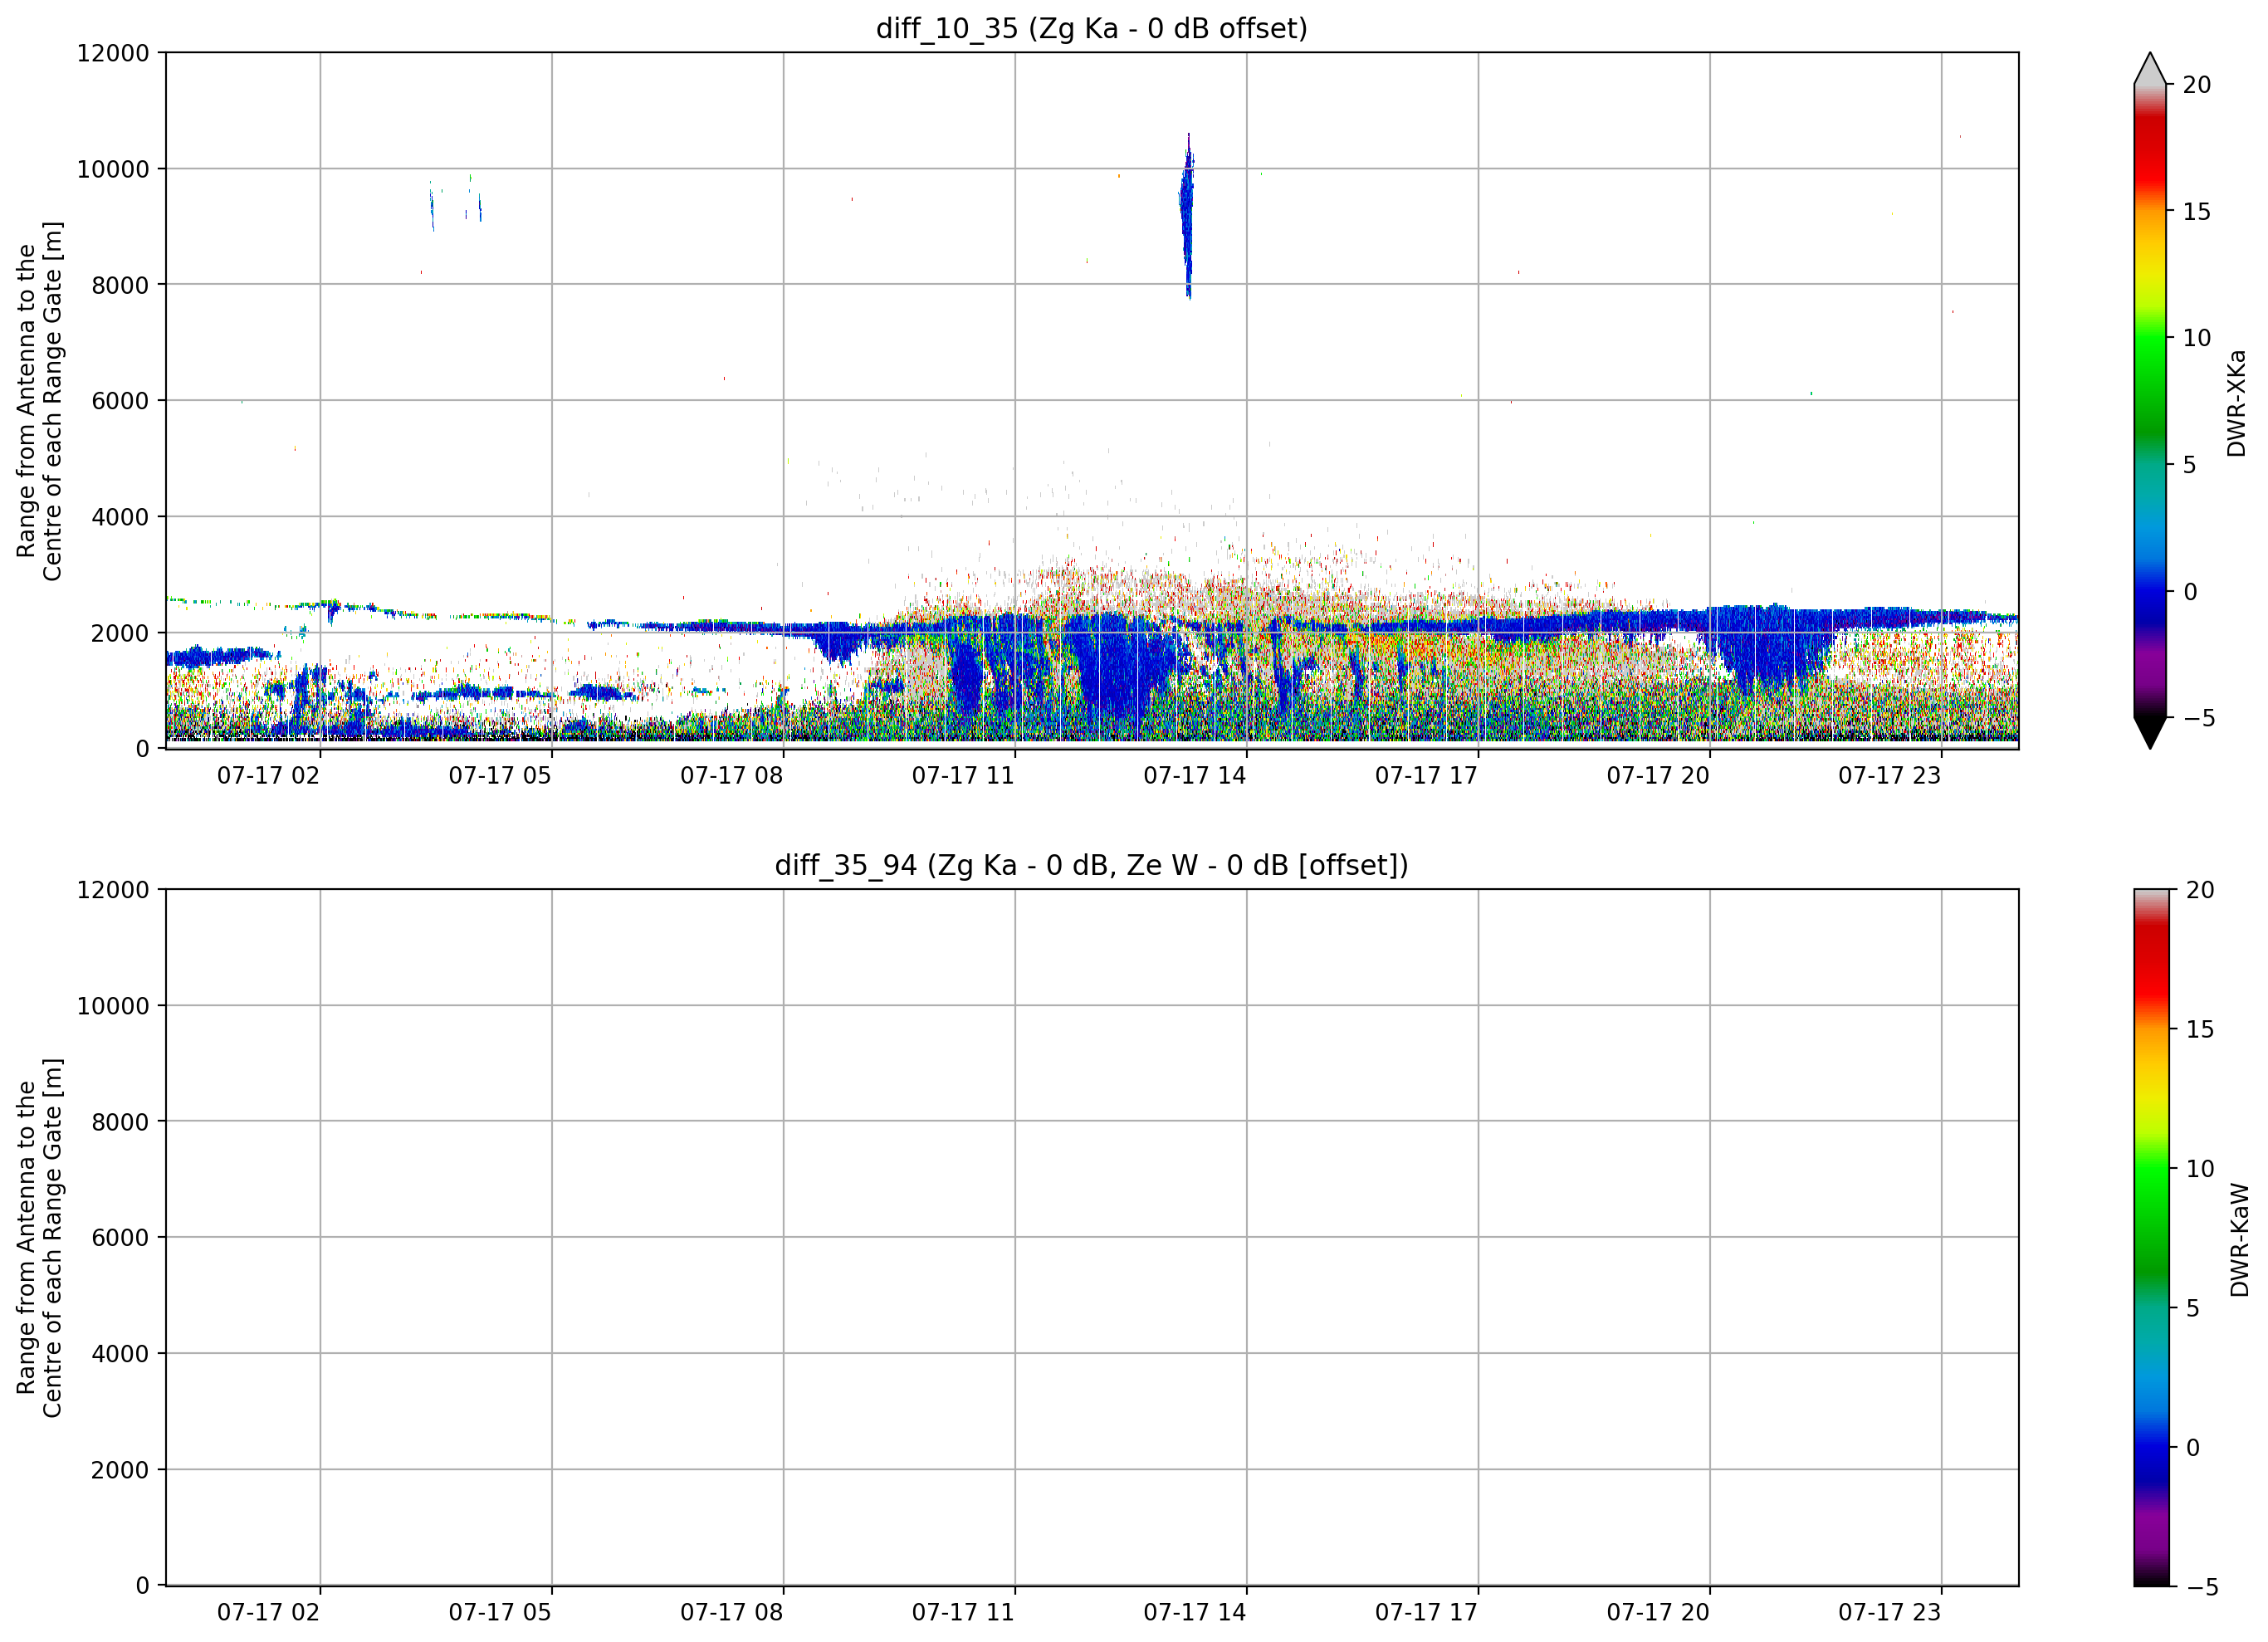The width and height of the screenshot is (2268, 1642).
Task: Click the 6000 y-tick of diff_35_94 plot
Action: pyautogui.click(x=120, y=1238)
